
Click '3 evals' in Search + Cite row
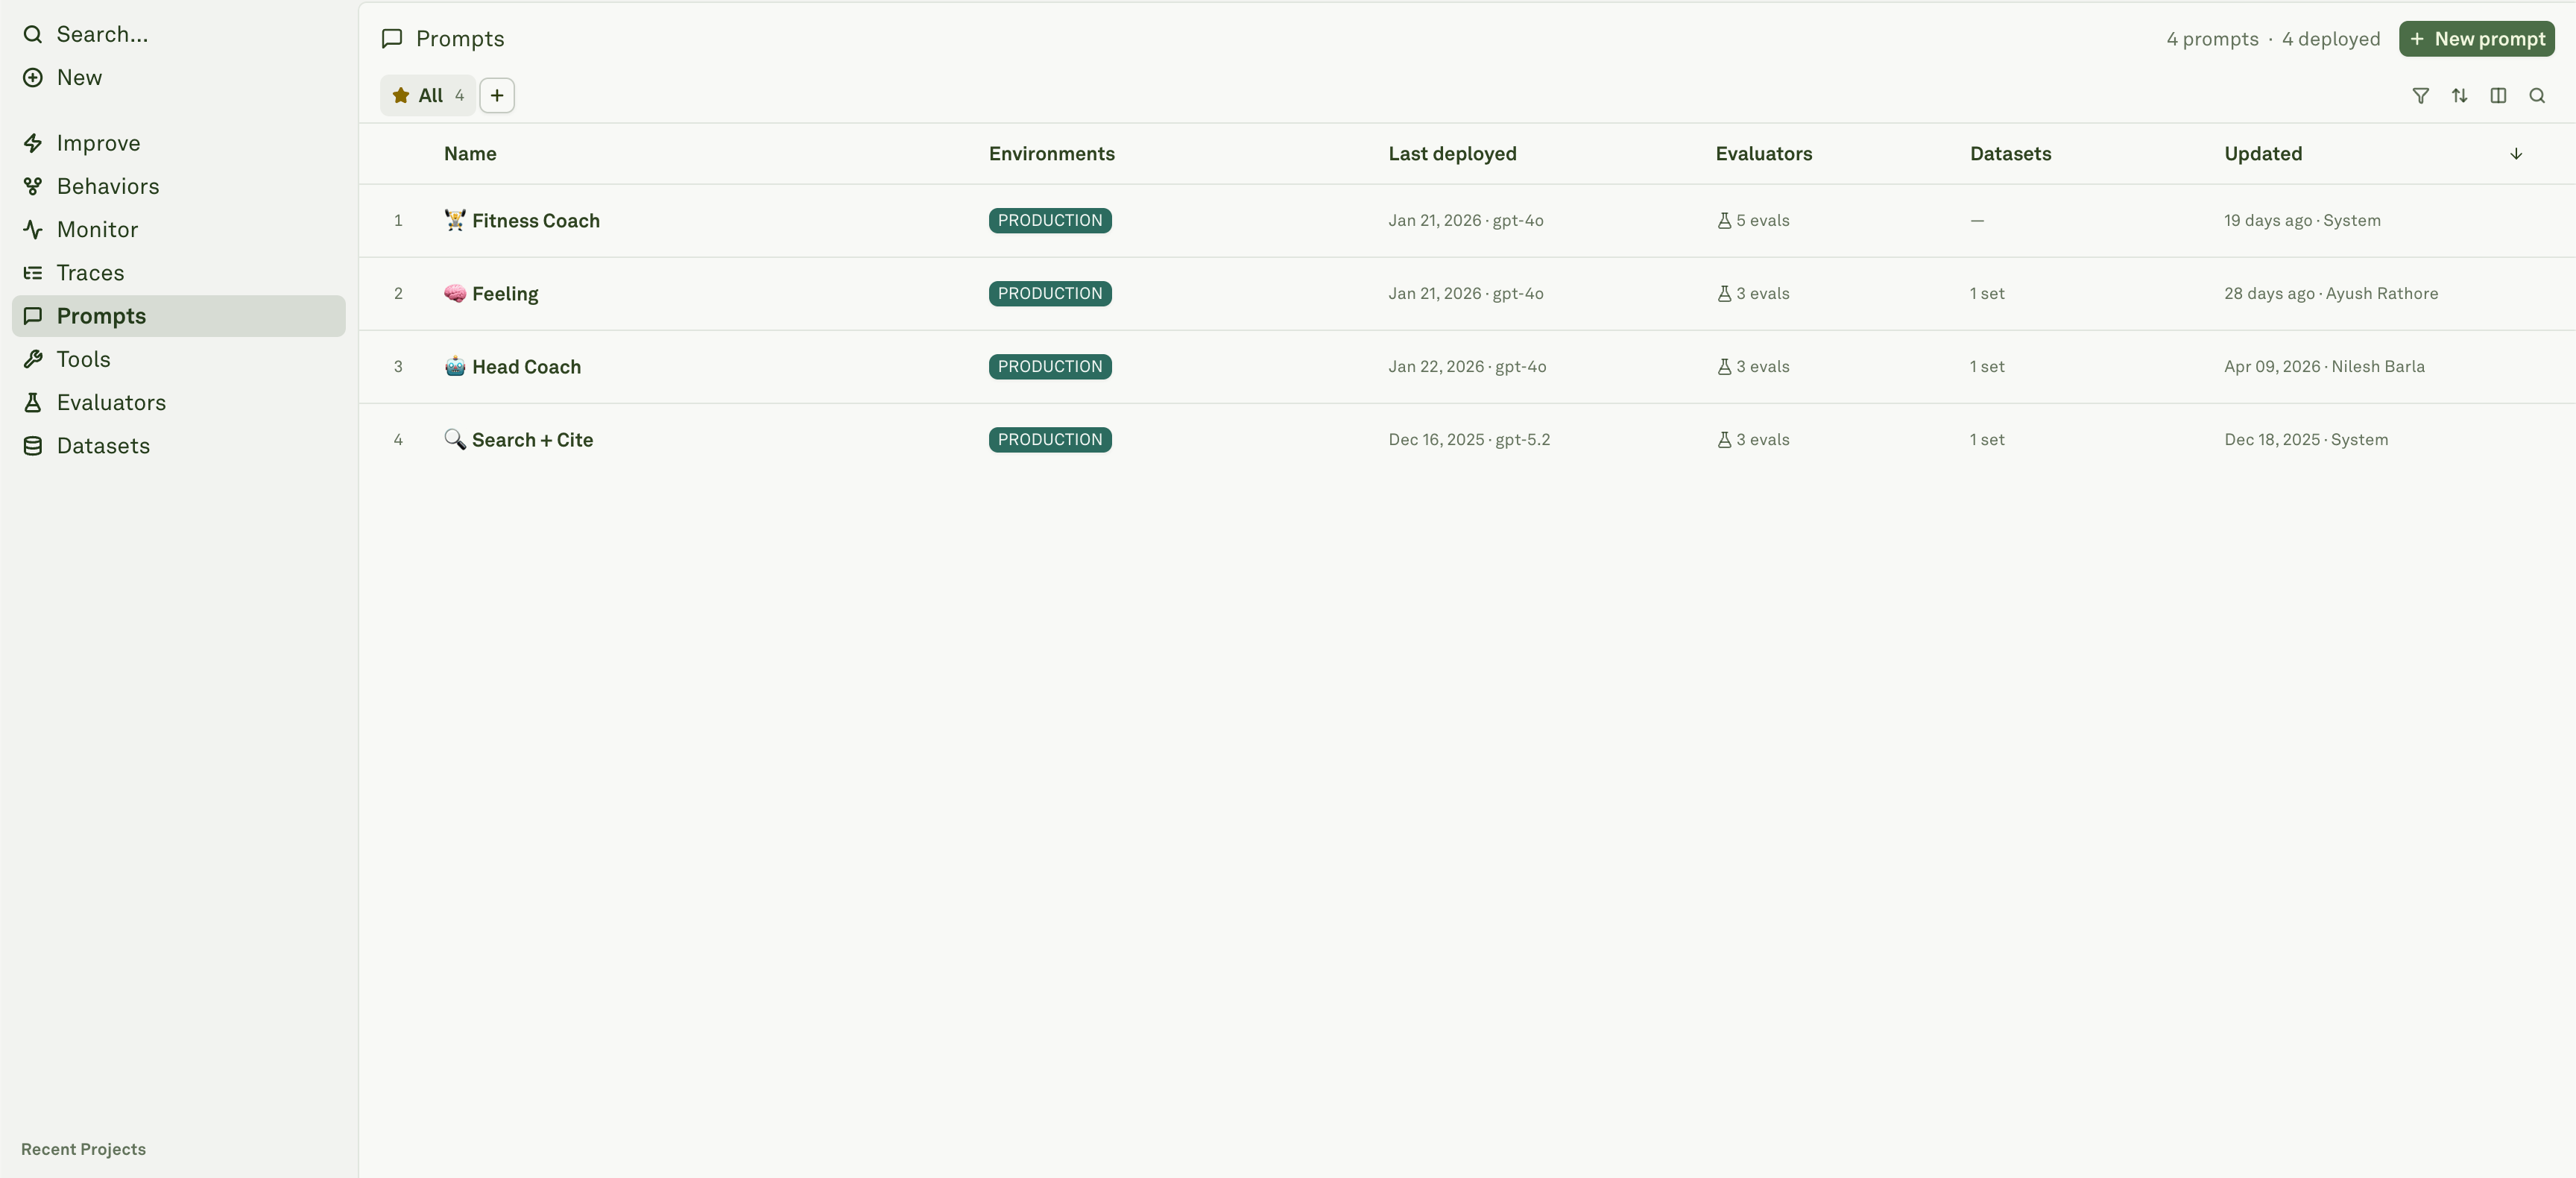click(1753, 440)
